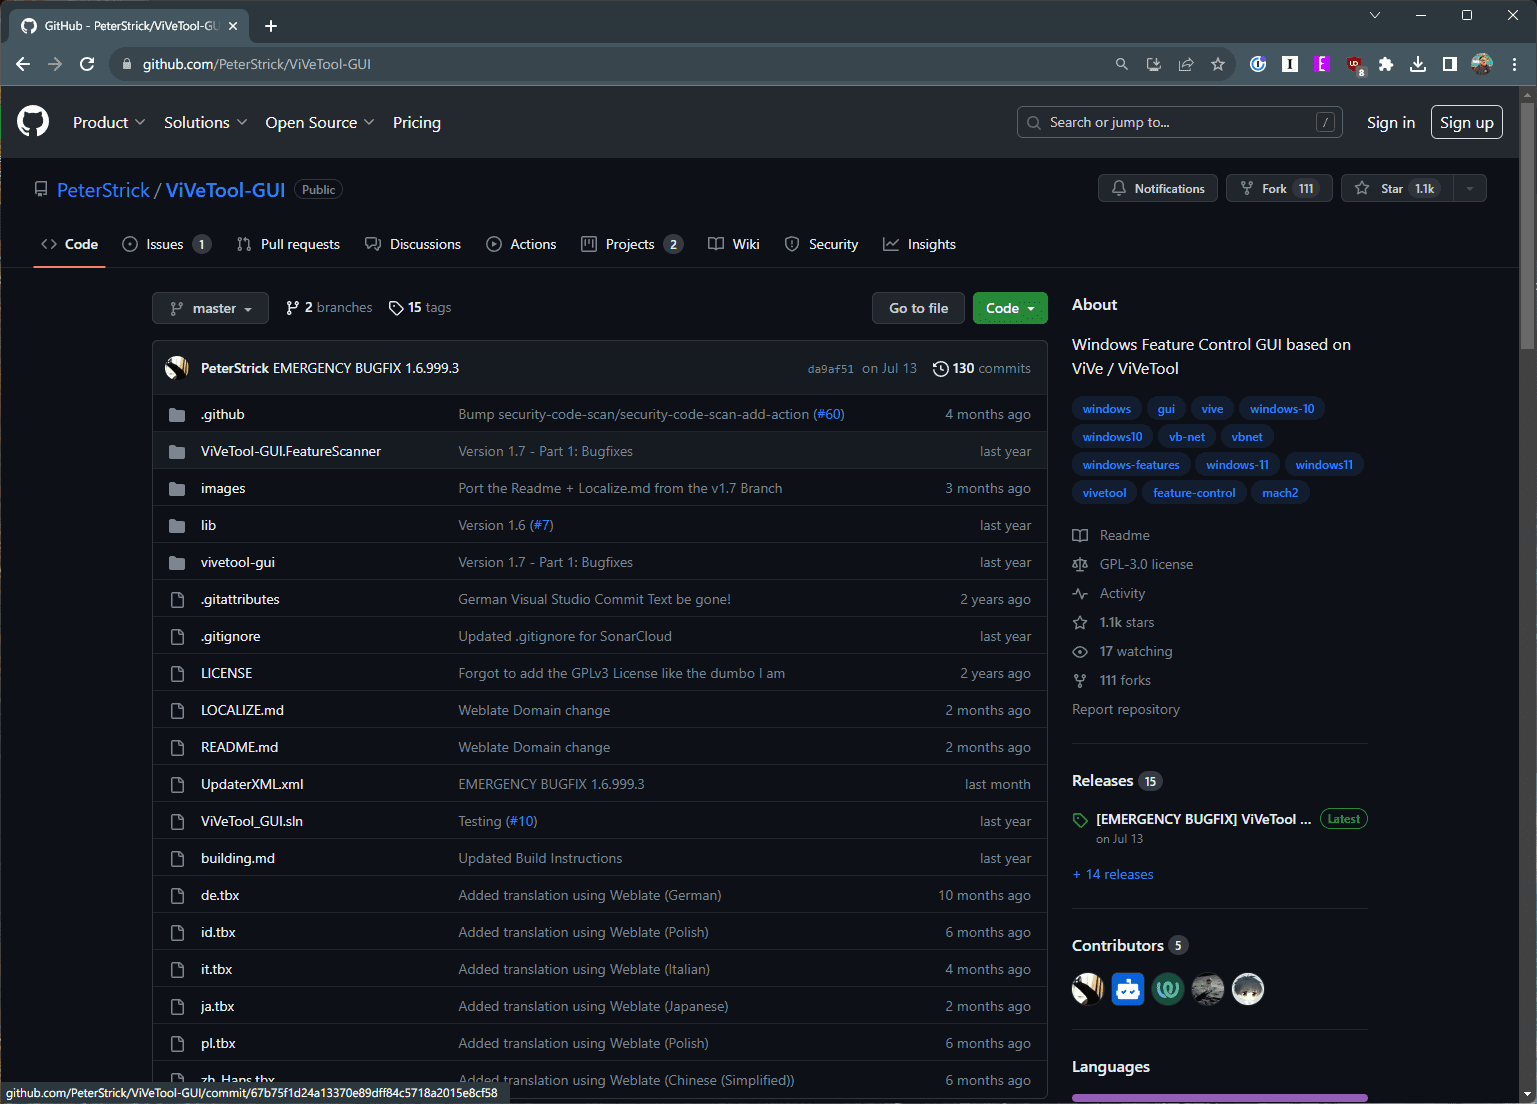Toggle the browser side panel icon
This screenshot has height=1104, width=1537.
(x=1450, y=64)
